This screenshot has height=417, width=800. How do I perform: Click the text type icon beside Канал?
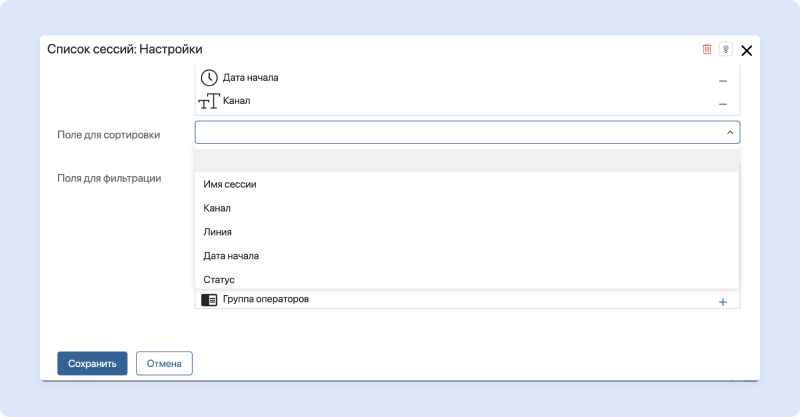[x=209, y=101]
